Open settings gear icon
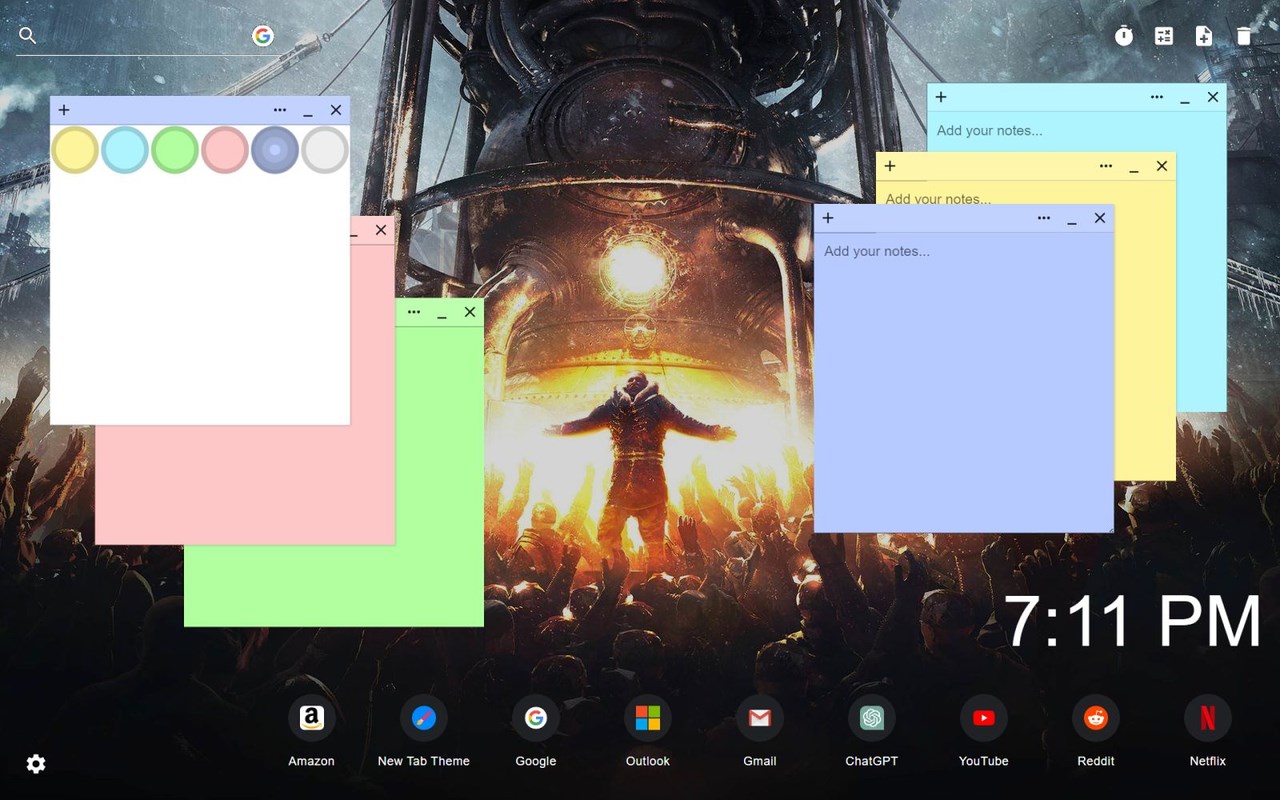 [x=36, y=764]
